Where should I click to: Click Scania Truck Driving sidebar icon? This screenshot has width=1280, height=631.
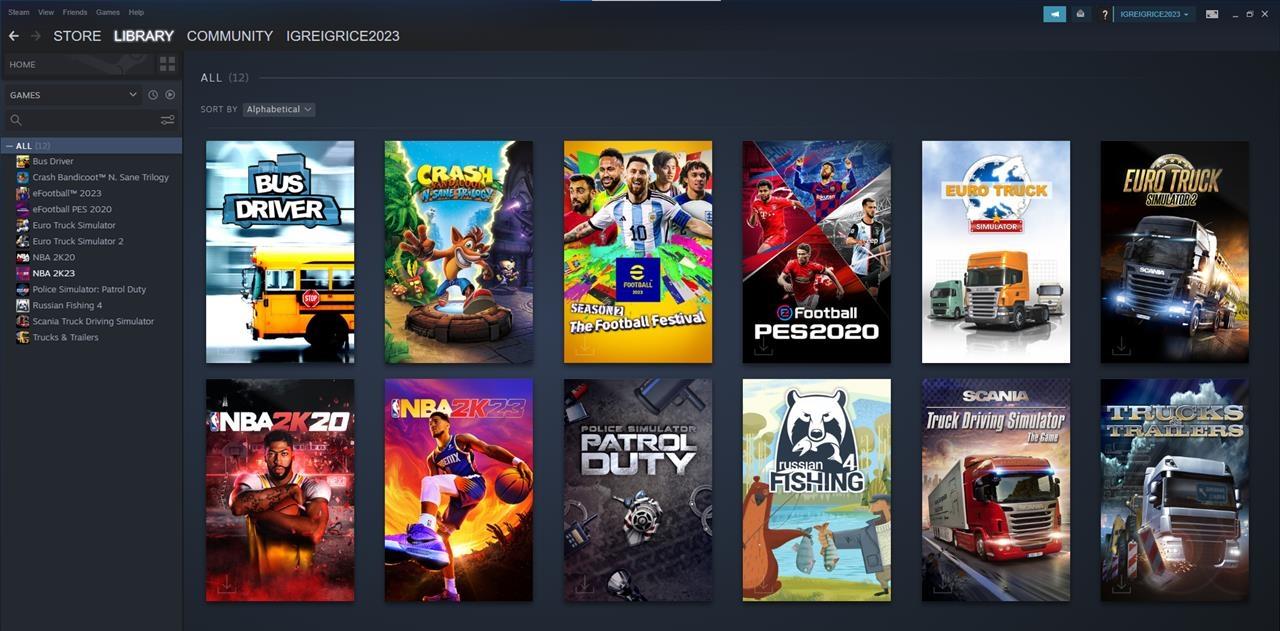(23, 321)
